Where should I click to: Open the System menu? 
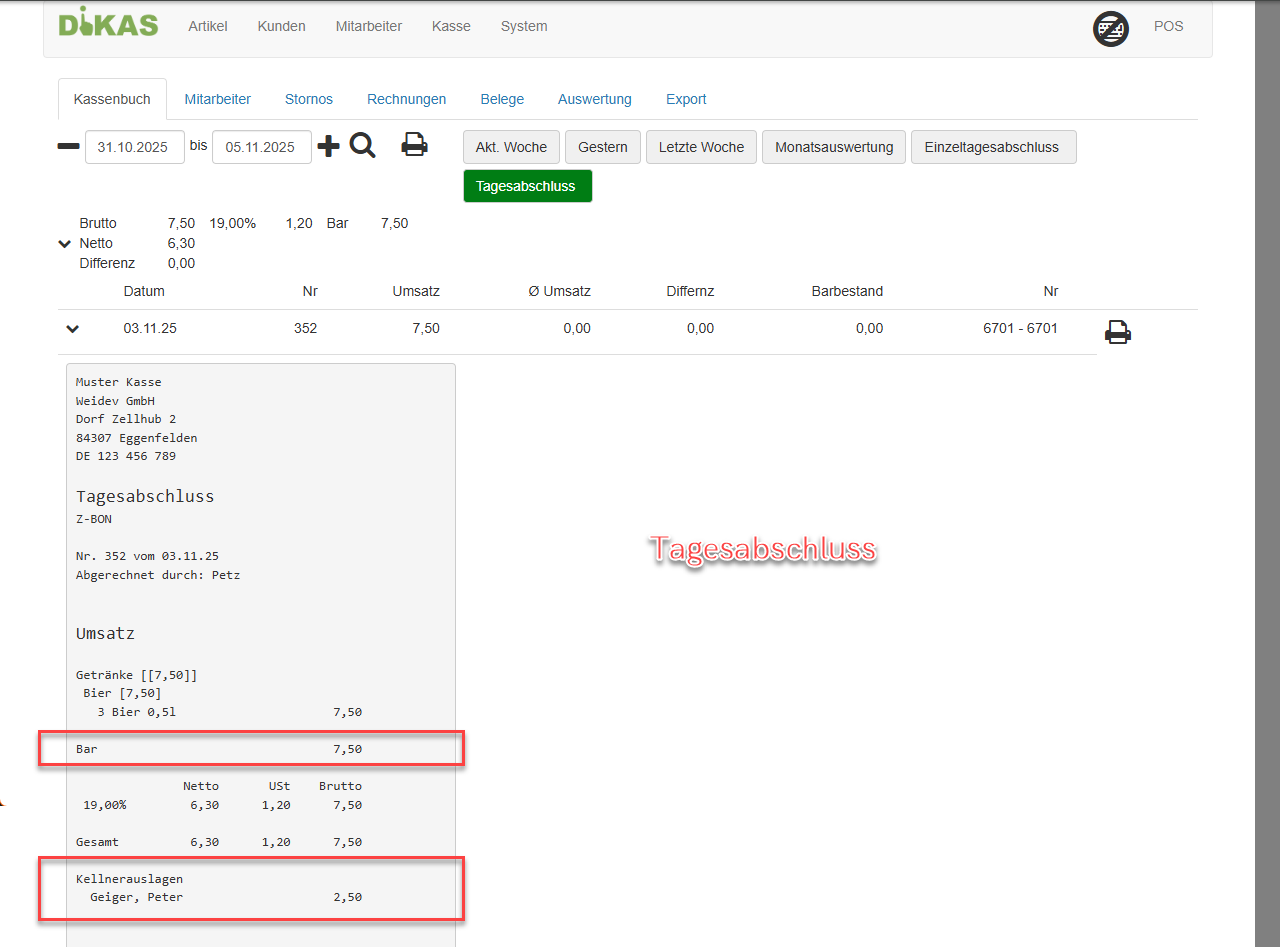(524, 27)
